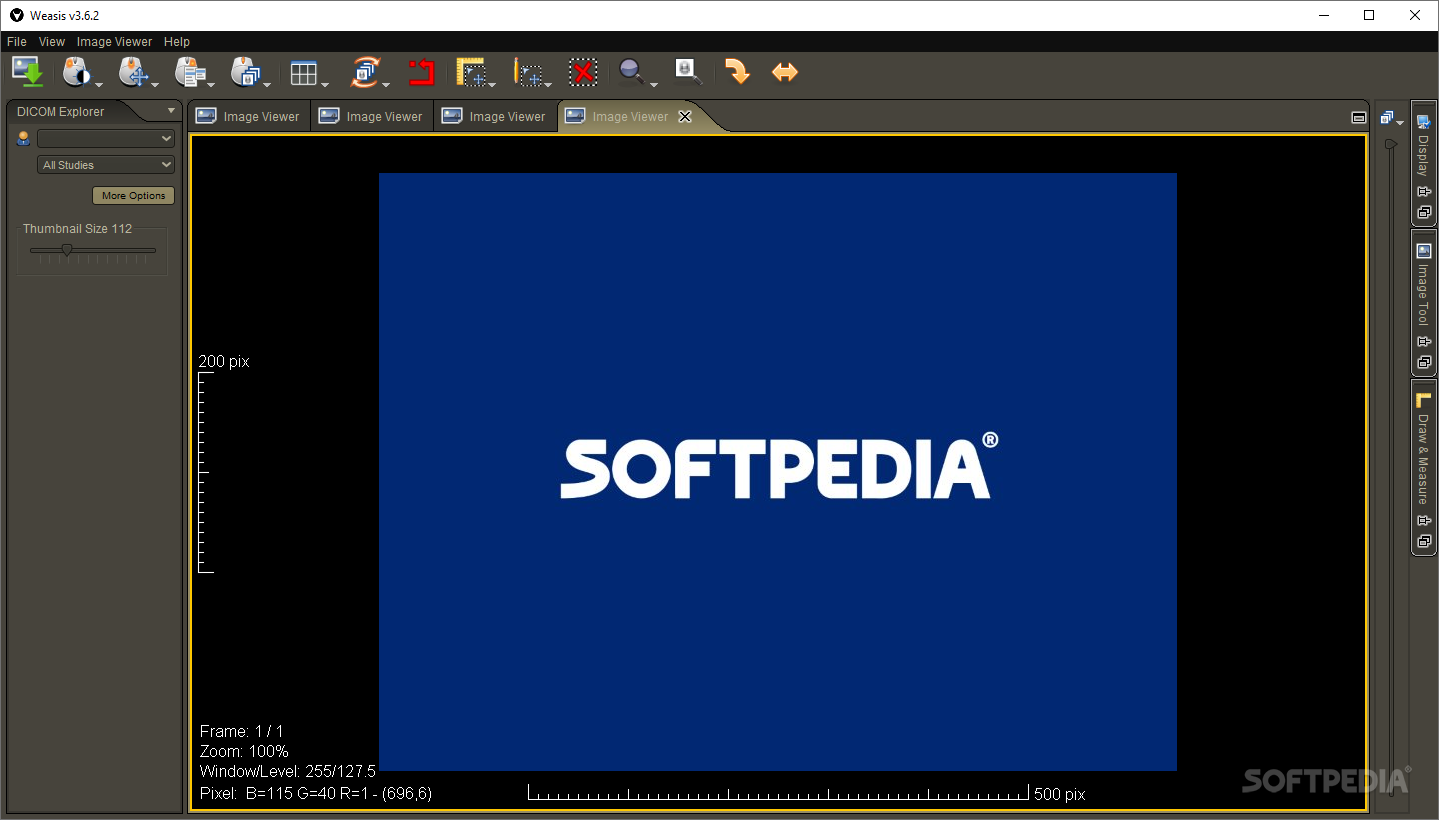Open the patient selection combo box
Image resolution: width=1439 pixels, height=820 pixels.
(x=106, y=138)
